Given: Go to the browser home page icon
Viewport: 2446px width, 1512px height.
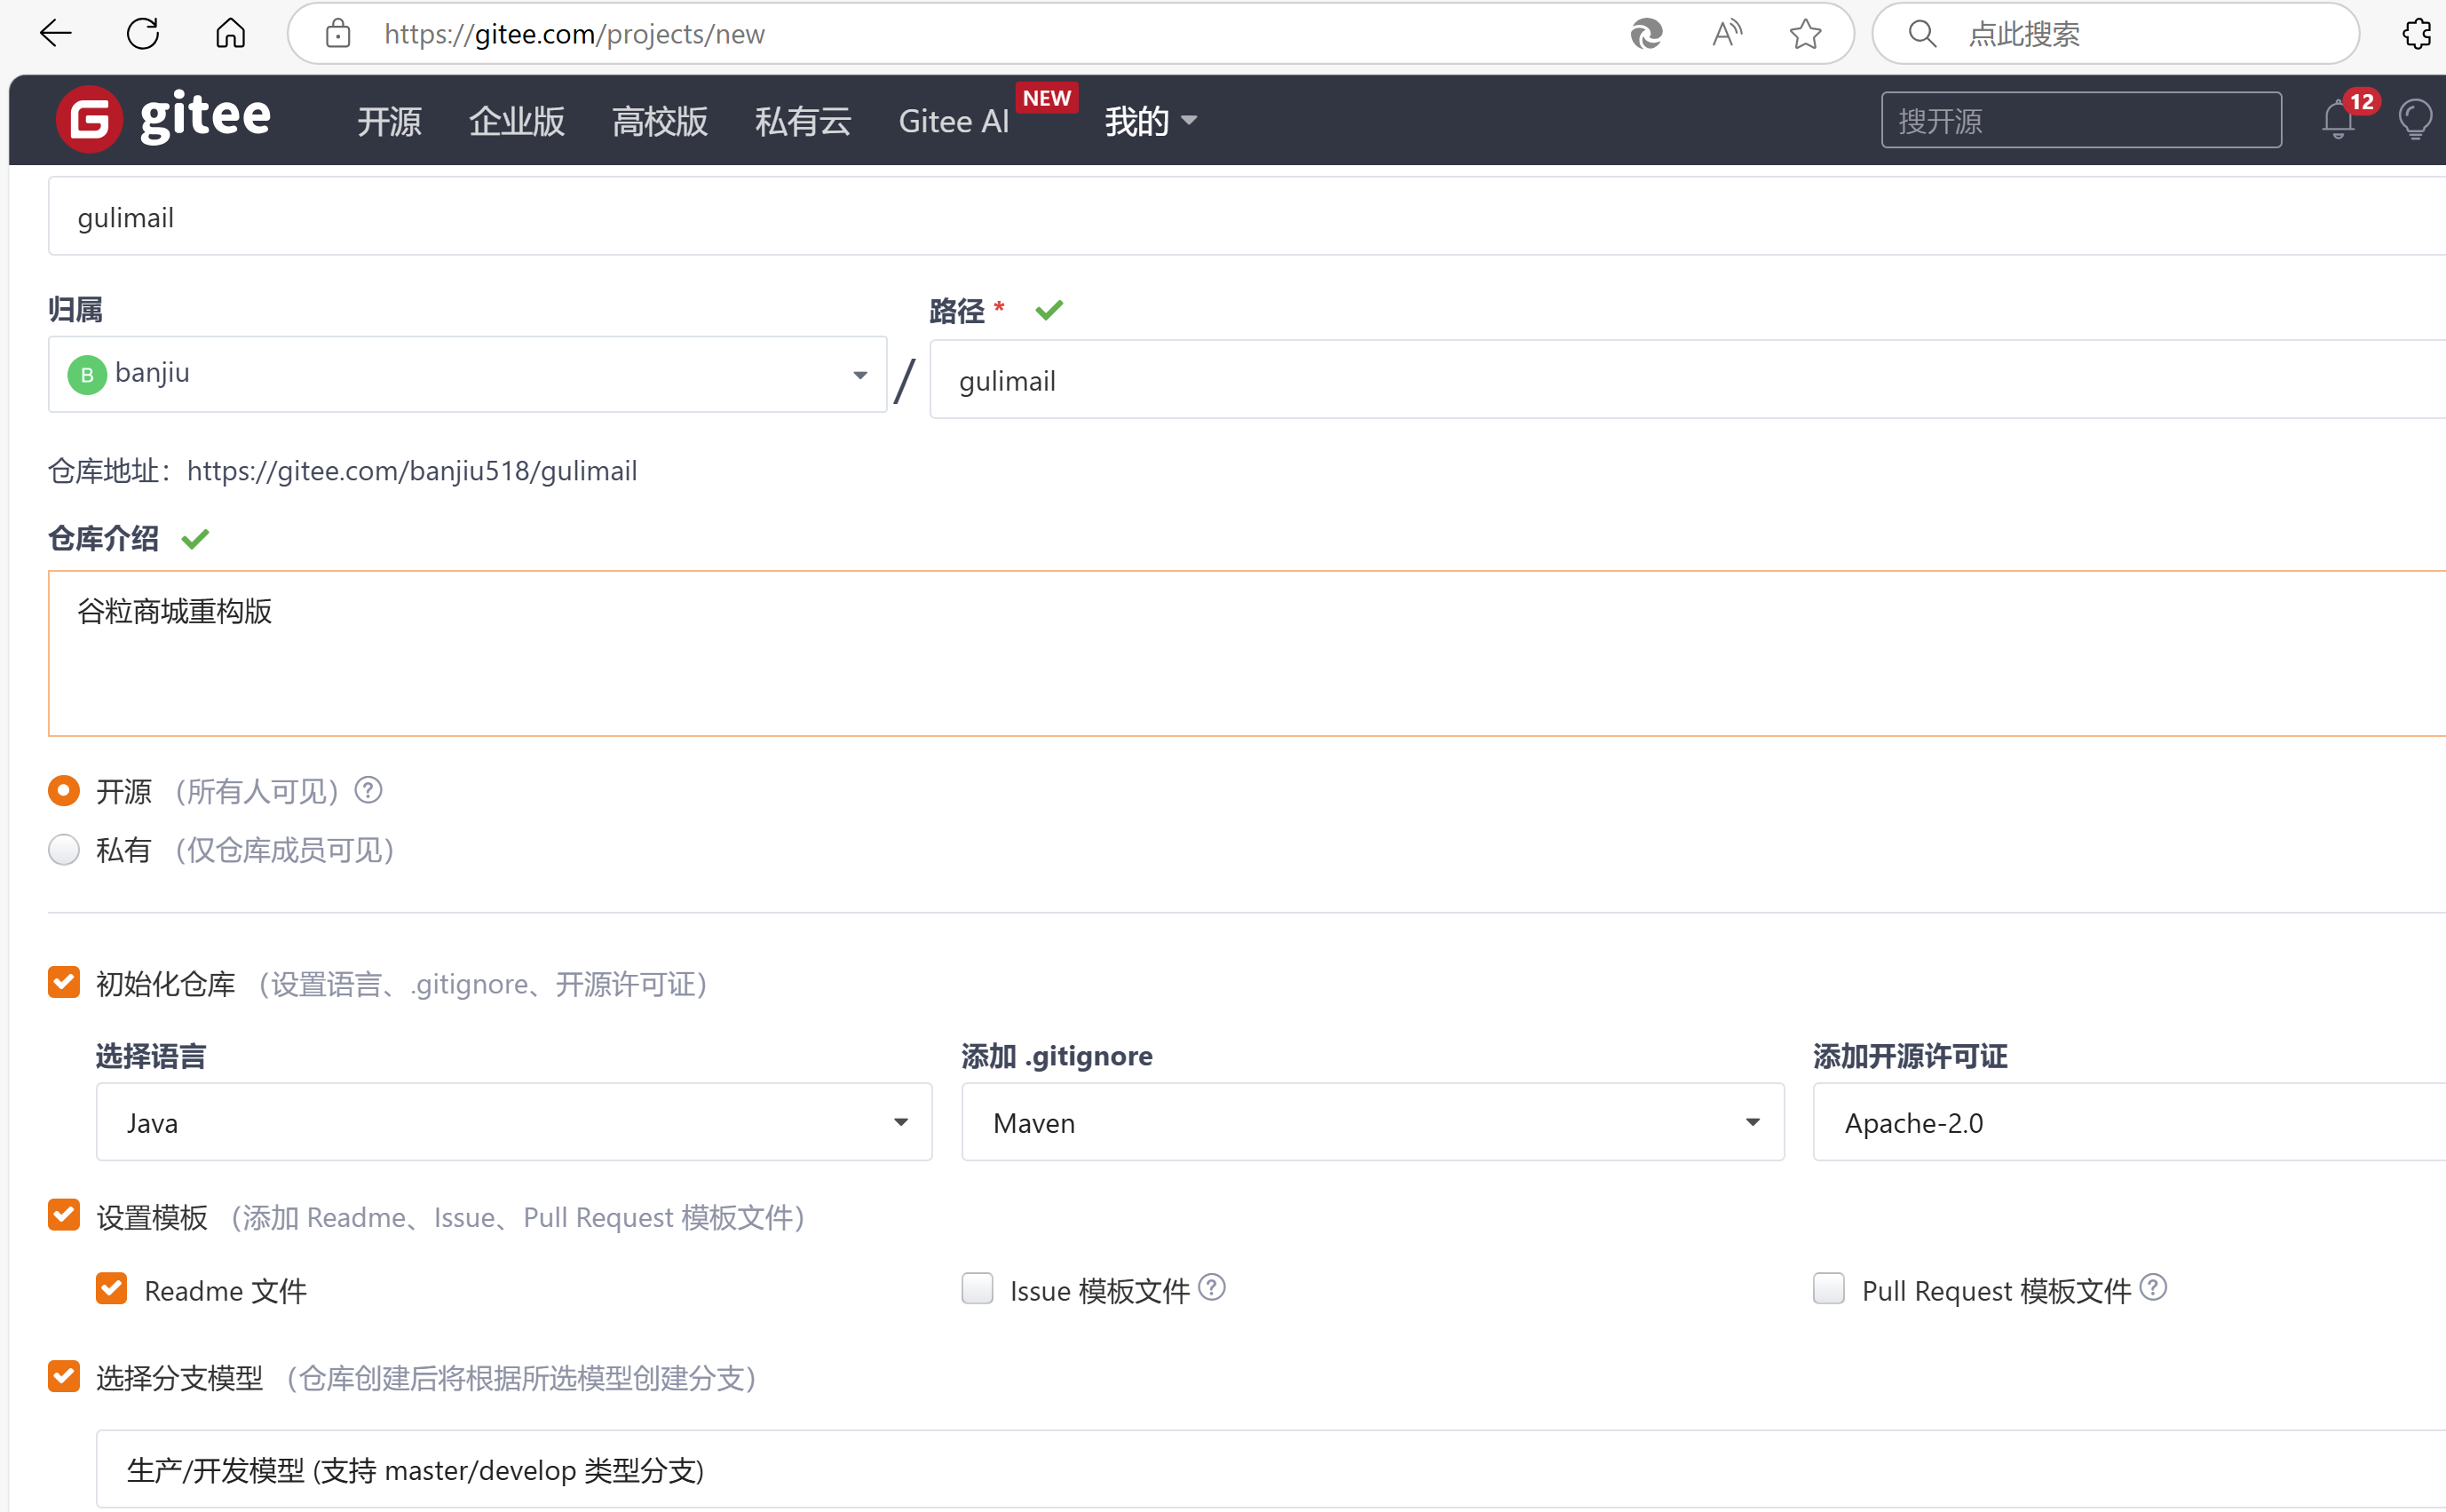Looking at the screenshot, I should pos(230,34).
